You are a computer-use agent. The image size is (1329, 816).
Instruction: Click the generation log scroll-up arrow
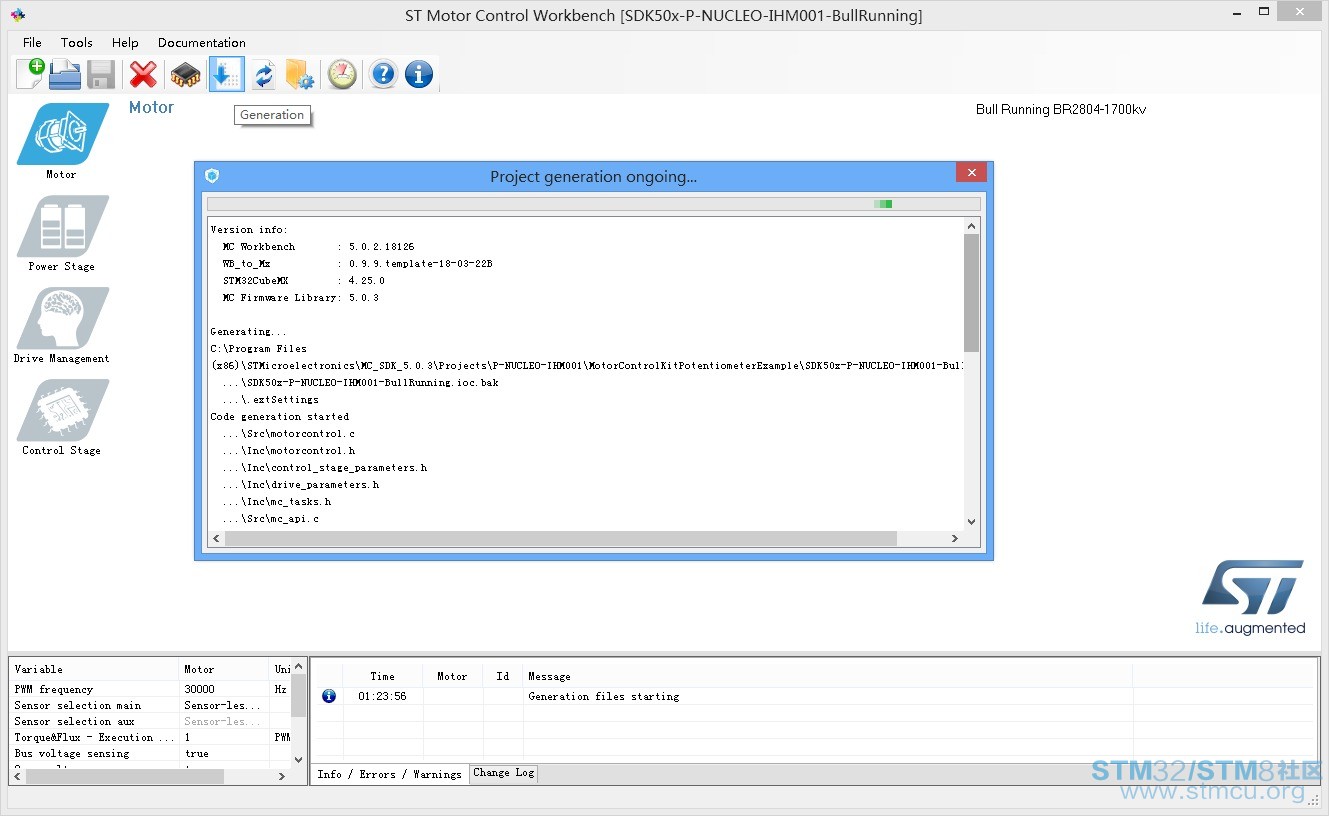coord(971,226)
